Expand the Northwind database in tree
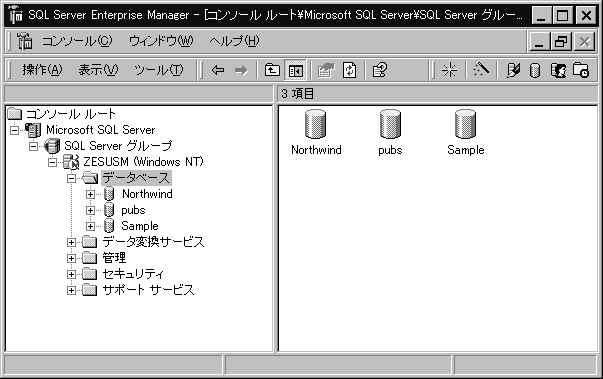The image size is (603, 379). point(90,194)
